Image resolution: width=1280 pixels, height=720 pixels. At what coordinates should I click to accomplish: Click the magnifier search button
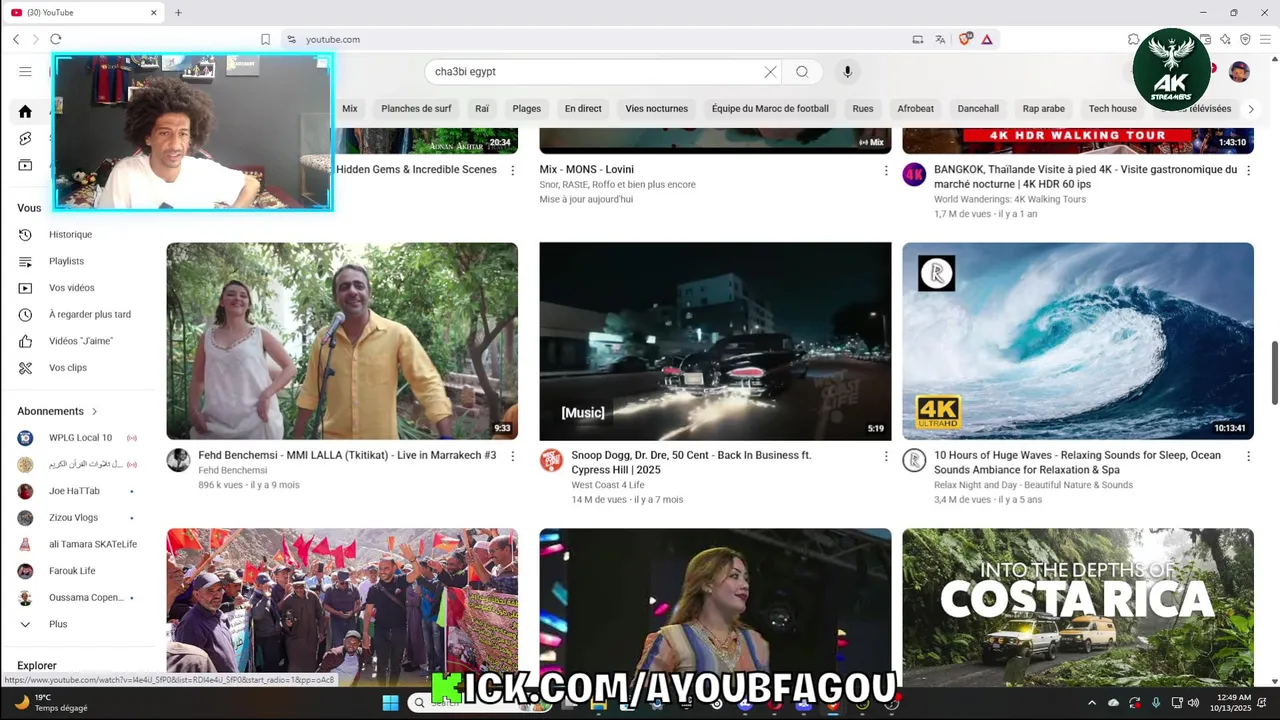(802, 72)
